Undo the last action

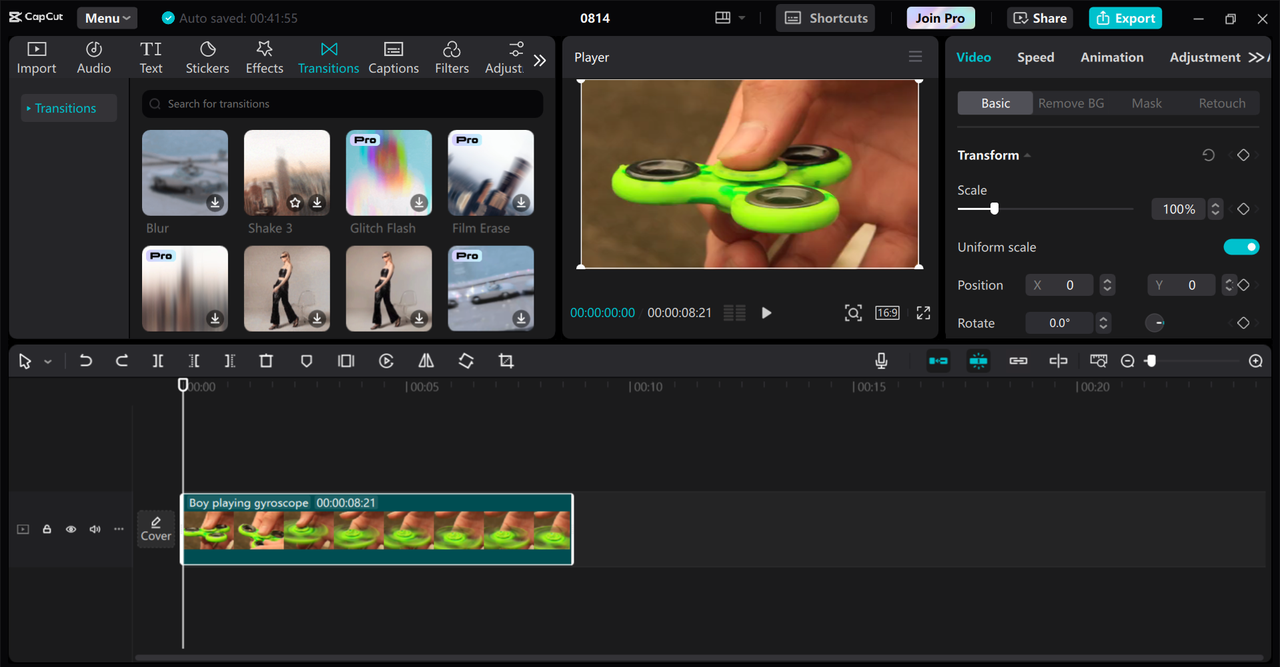click(86, 361)
